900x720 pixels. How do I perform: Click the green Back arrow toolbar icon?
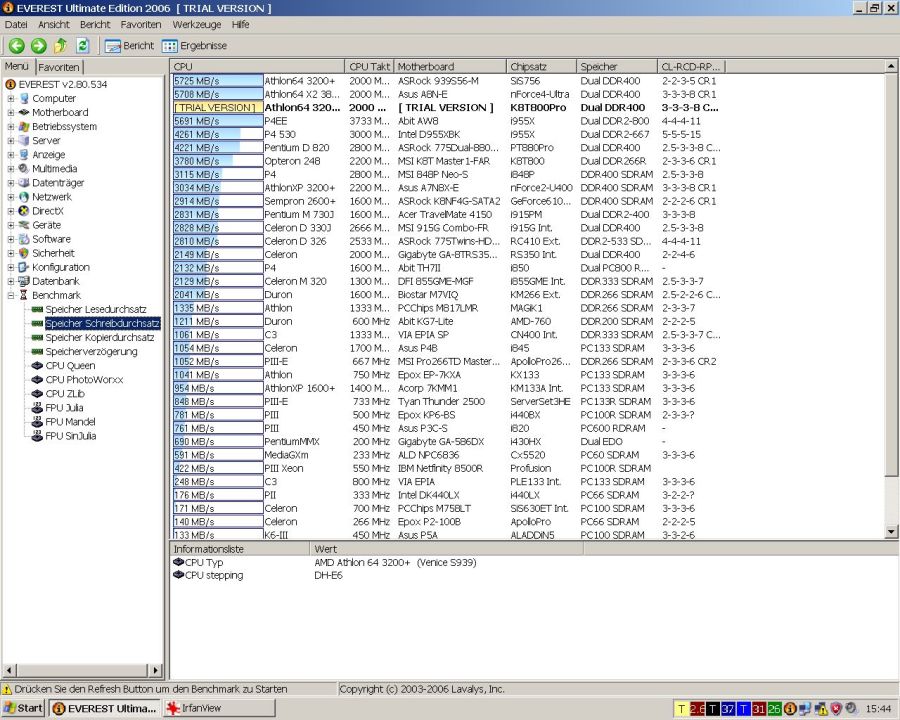coord(16,45)
